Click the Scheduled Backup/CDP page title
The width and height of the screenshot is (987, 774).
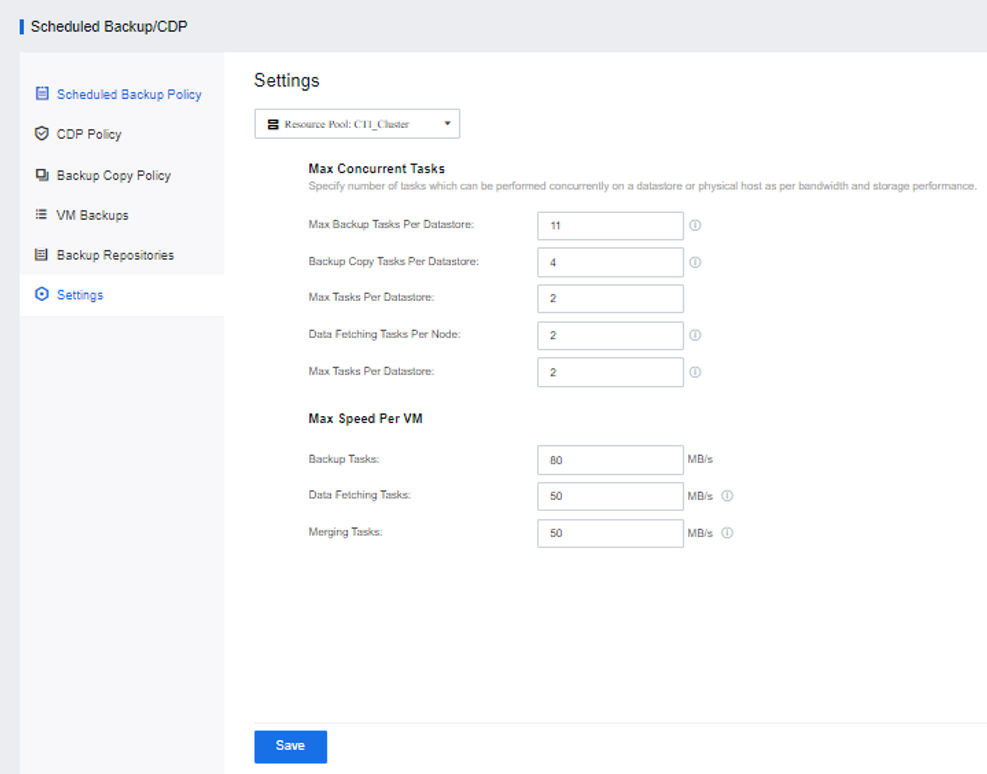(109, 26)
